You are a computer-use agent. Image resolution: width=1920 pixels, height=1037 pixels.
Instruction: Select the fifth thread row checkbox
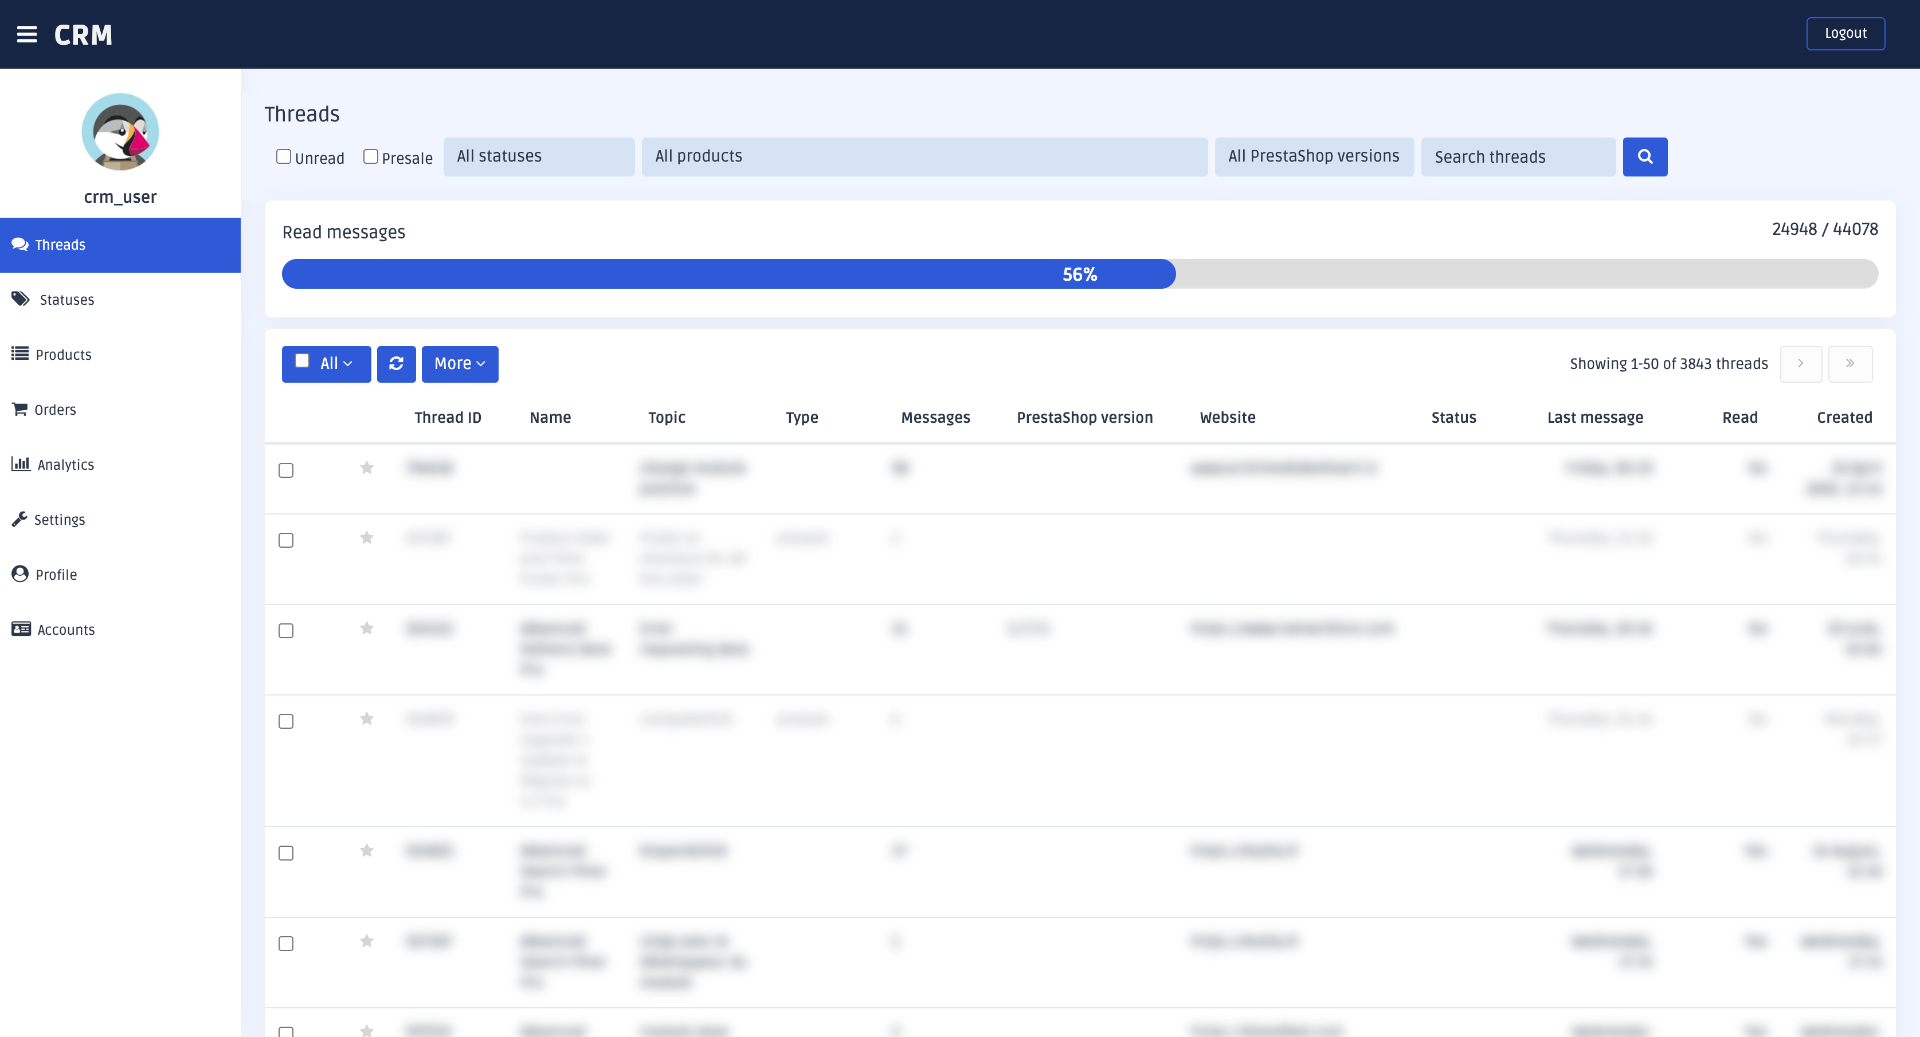pos(286,853)
